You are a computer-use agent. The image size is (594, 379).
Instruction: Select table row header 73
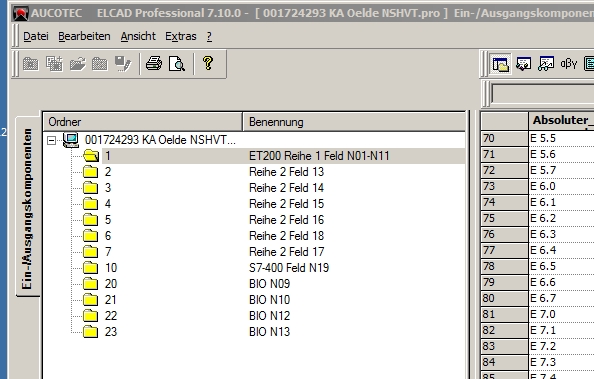504,186
